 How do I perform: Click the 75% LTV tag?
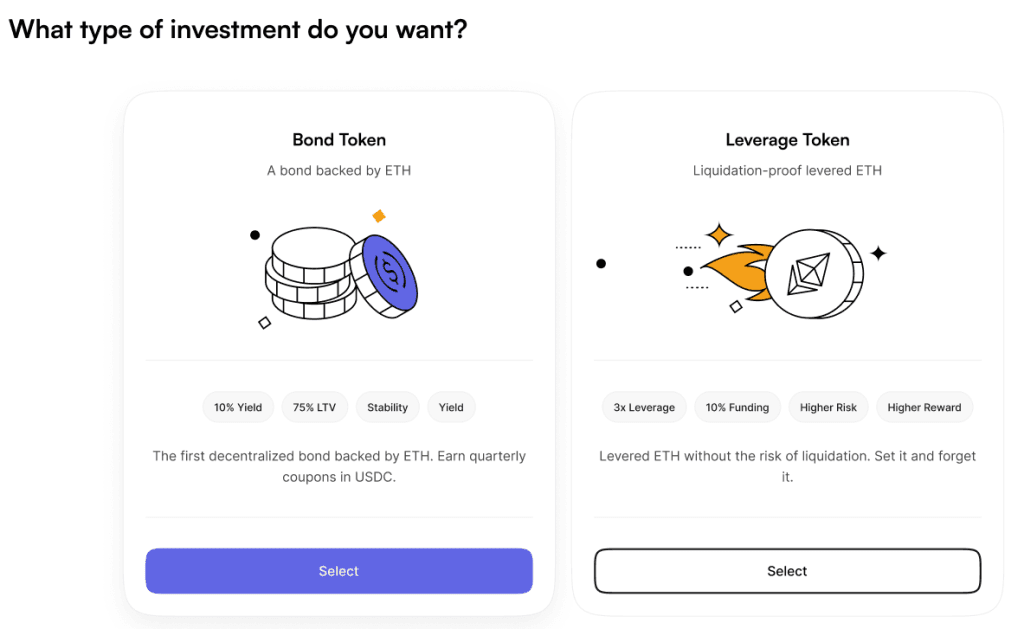(314, 408)
